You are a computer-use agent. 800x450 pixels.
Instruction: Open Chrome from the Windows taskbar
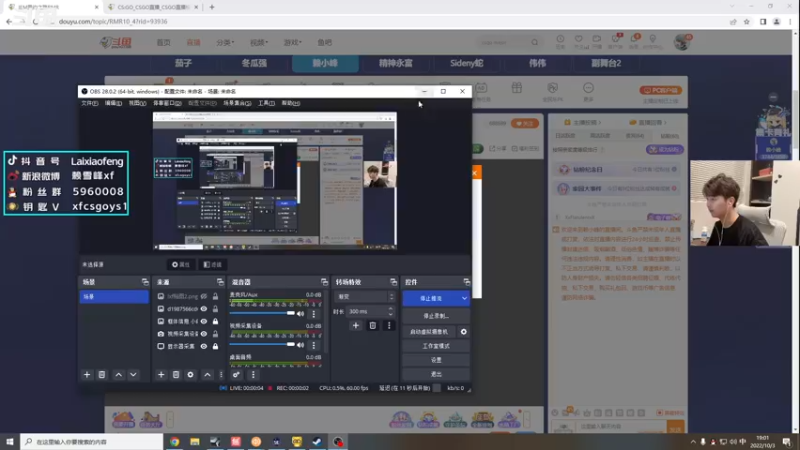(x=174, y=441)
